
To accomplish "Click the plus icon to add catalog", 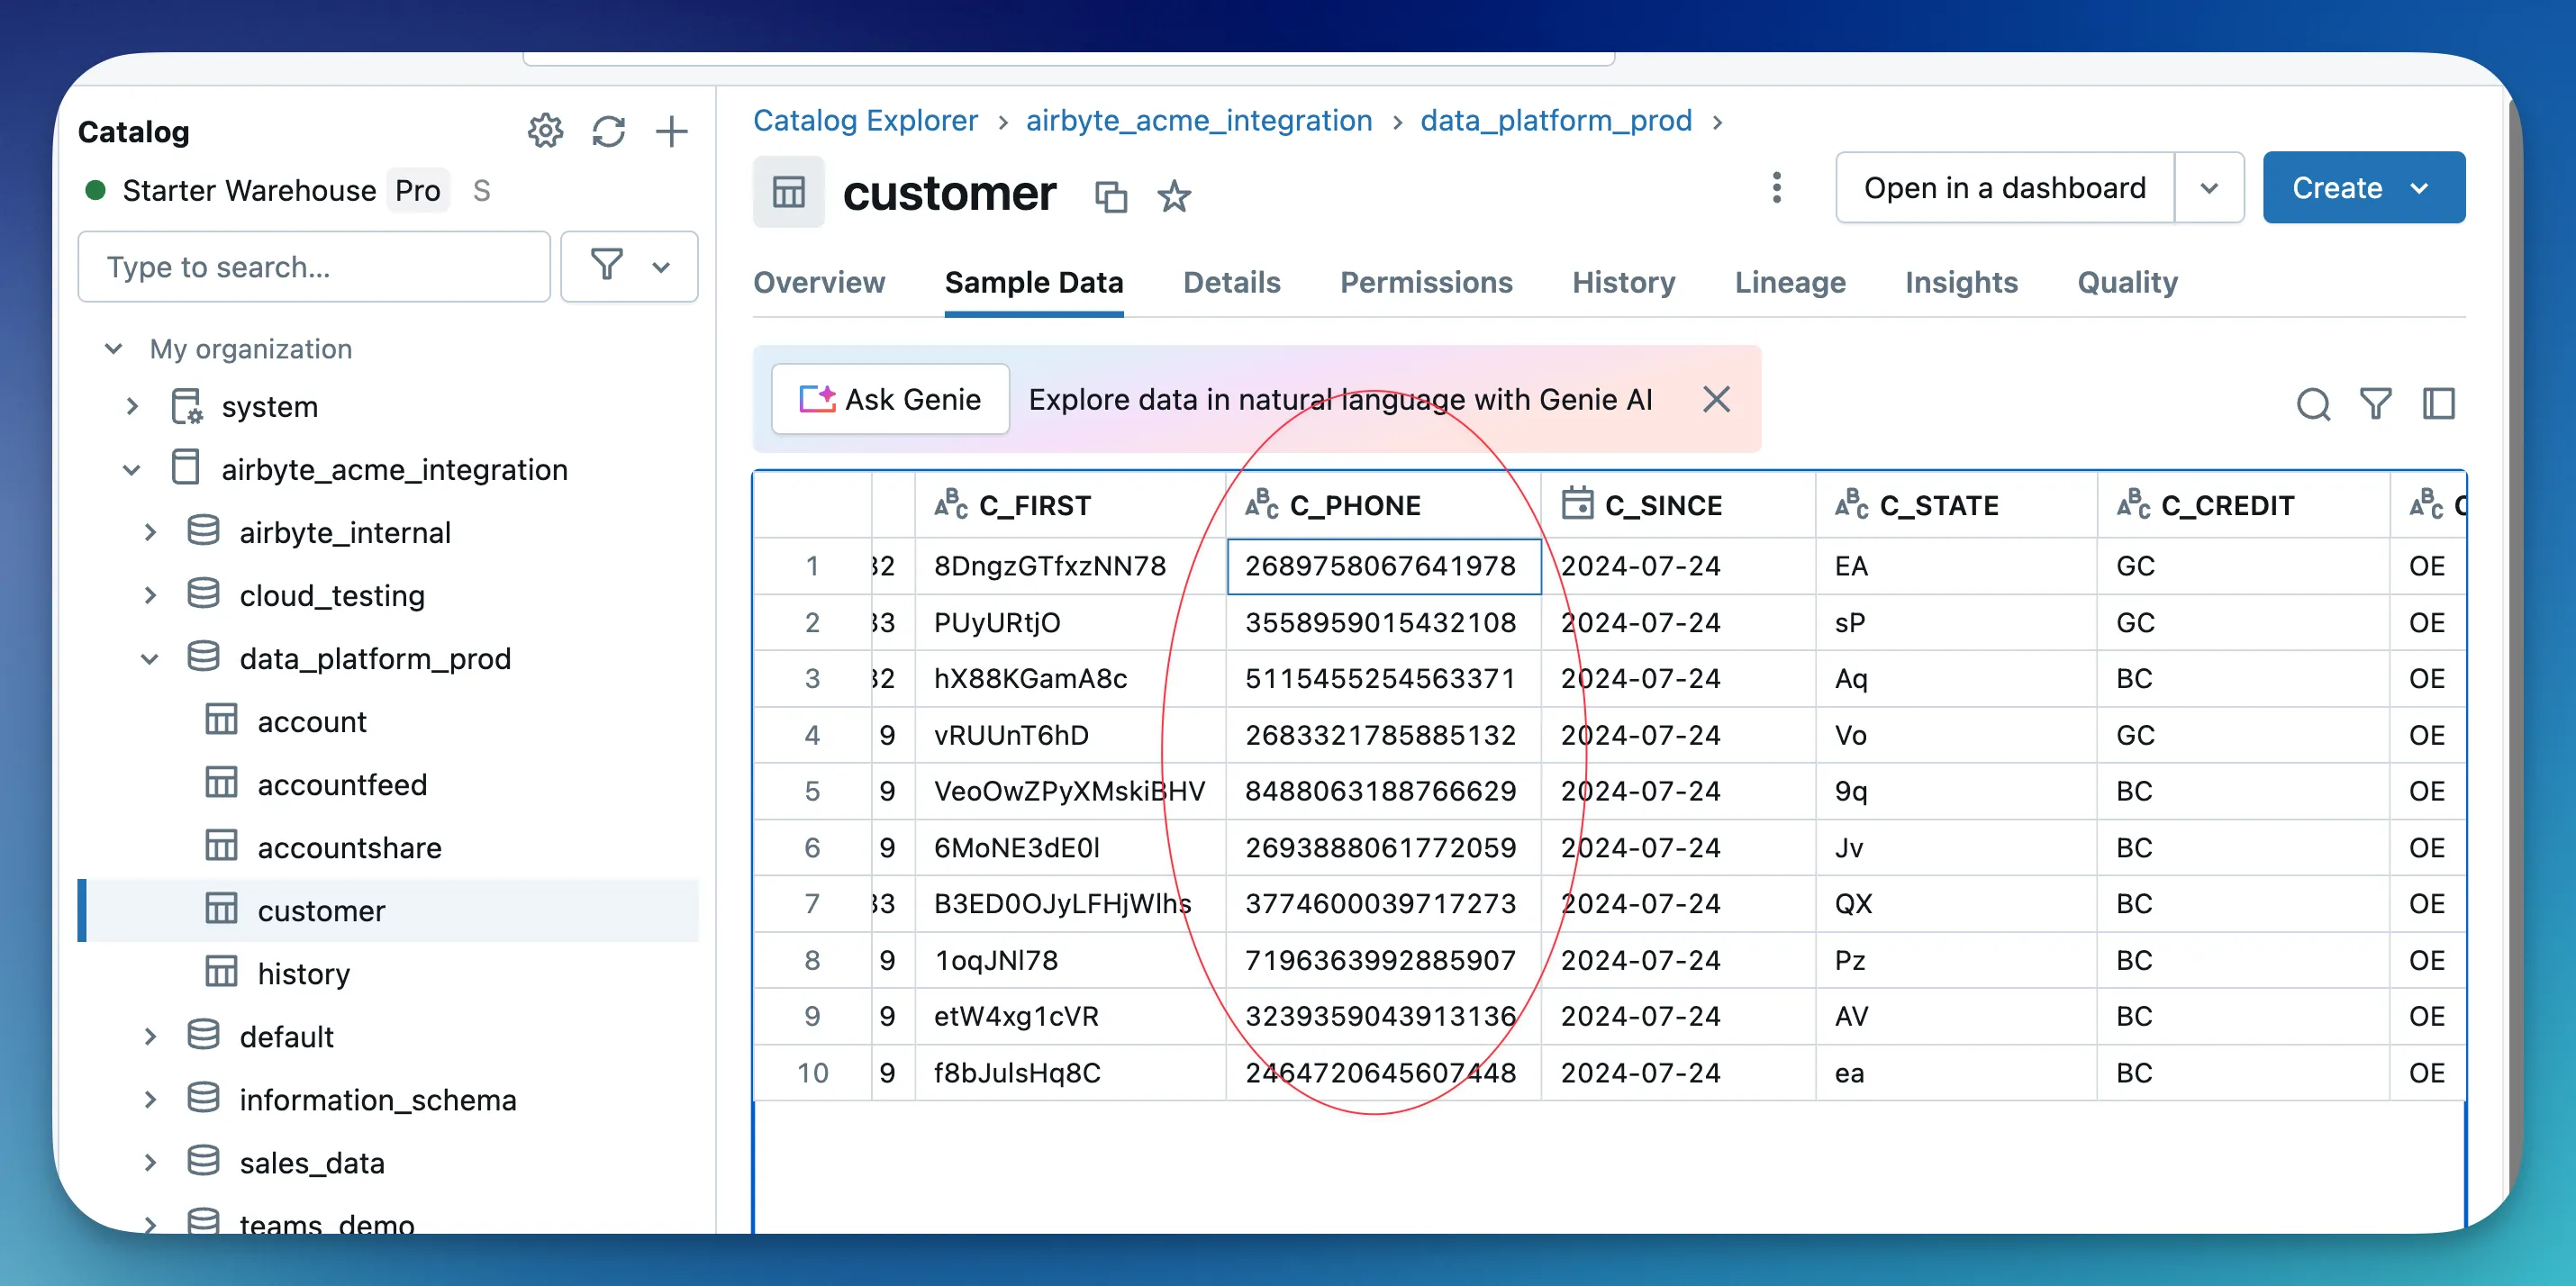I will 671,131.
